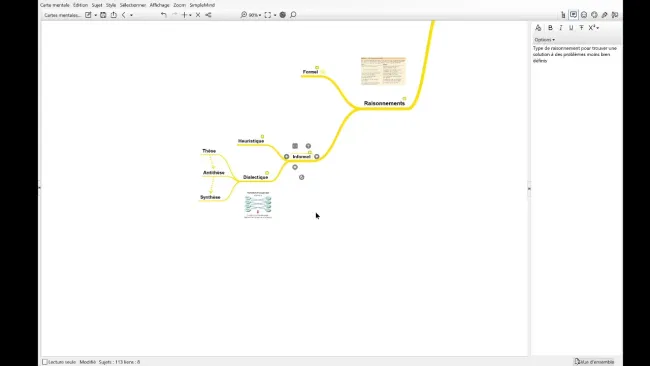Click the lowest circle icon under Informel
The image size is (650, 366).
301,177
